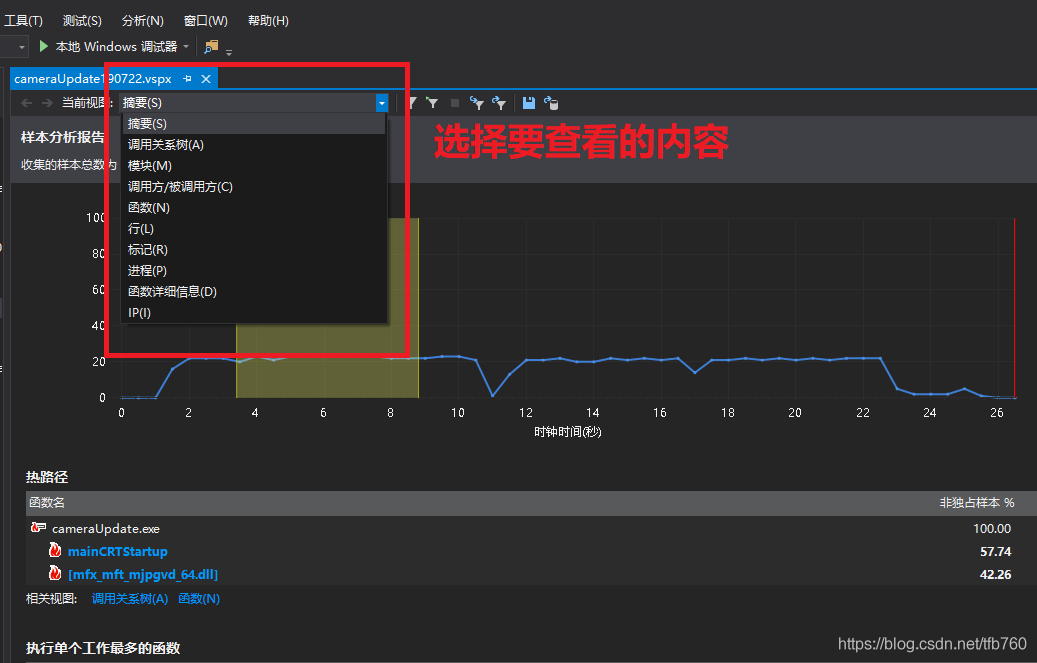Click the 函数名 column header
The image size is (1037, 663).
(x=47, y=503)
